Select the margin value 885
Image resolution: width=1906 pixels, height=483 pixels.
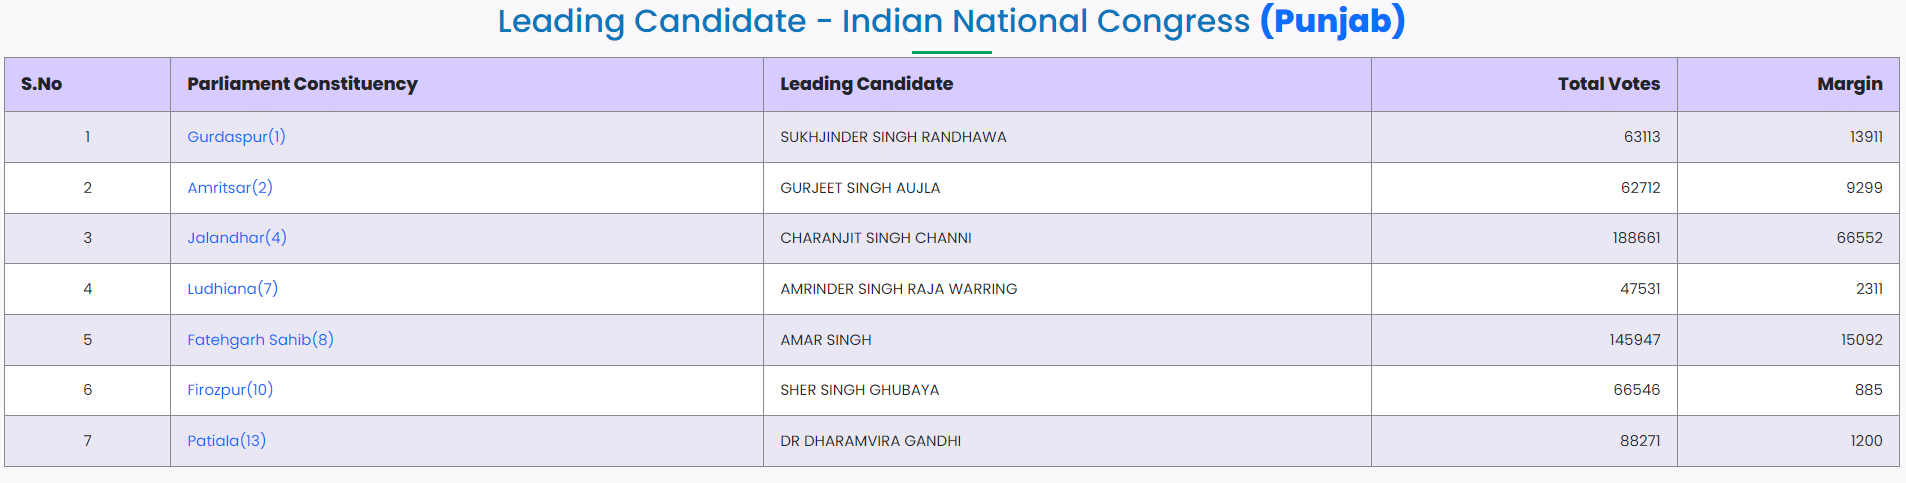pyautogui.click(x=1868, y=390)
